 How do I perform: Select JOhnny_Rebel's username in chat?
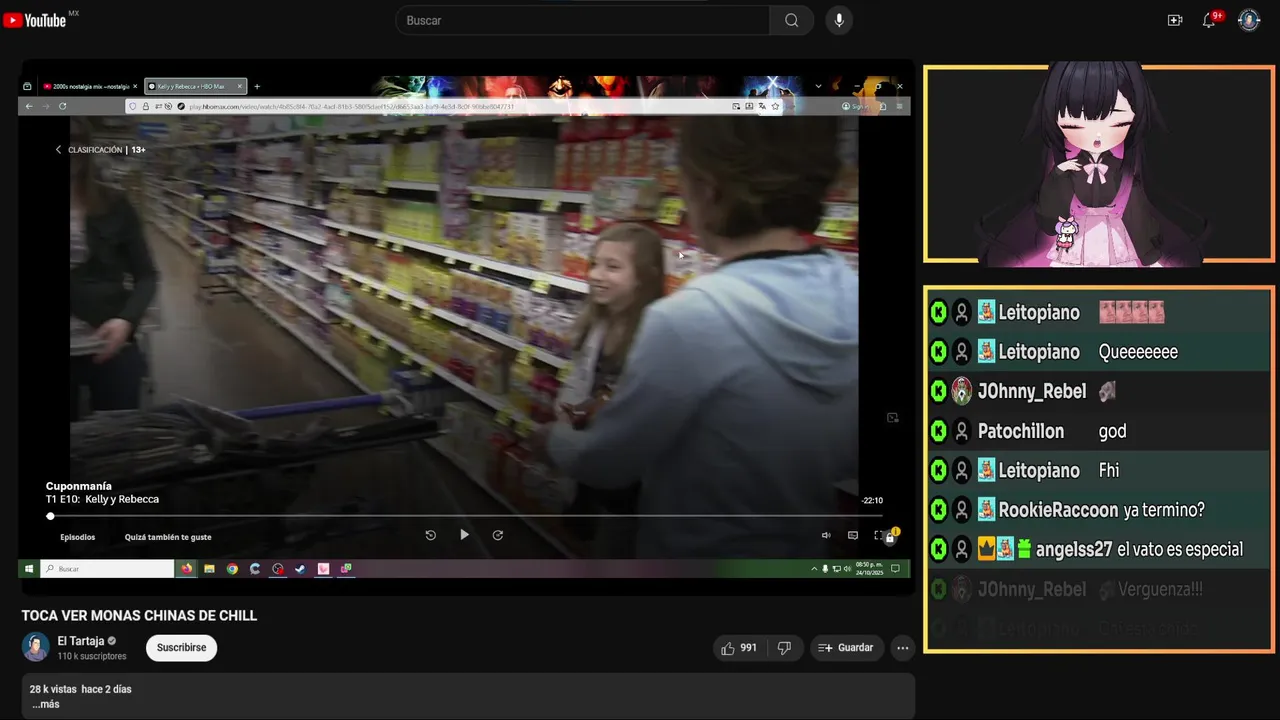click(1032, 391)
